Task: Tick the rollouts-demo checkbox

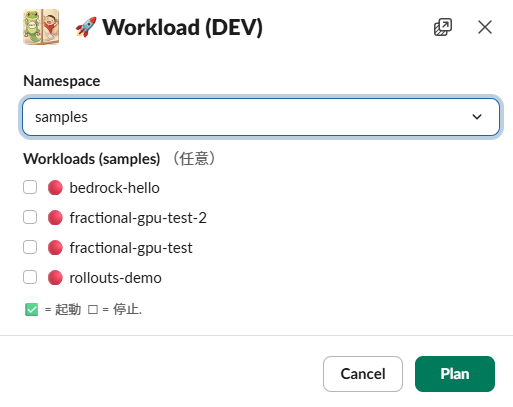Action: 30,277
